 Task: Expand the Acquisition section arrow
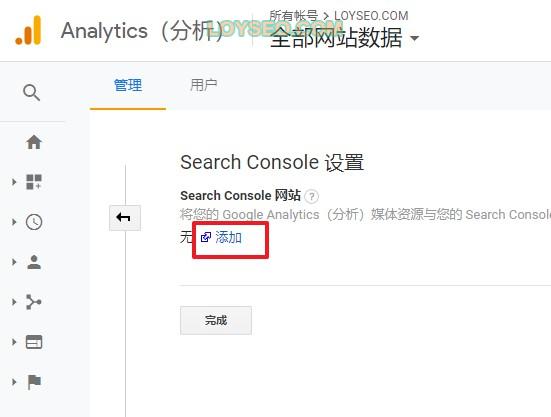click(x=14, y=302)
